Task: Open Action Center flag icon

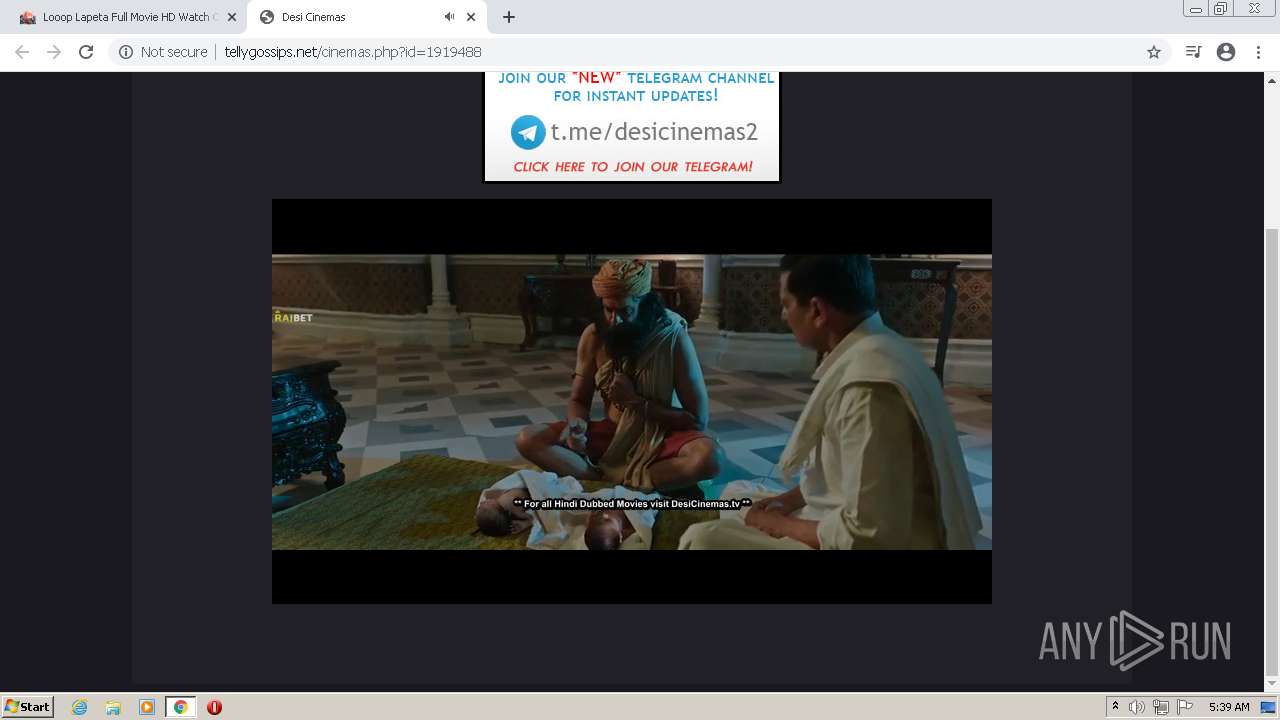Action: coord(1185,707)
